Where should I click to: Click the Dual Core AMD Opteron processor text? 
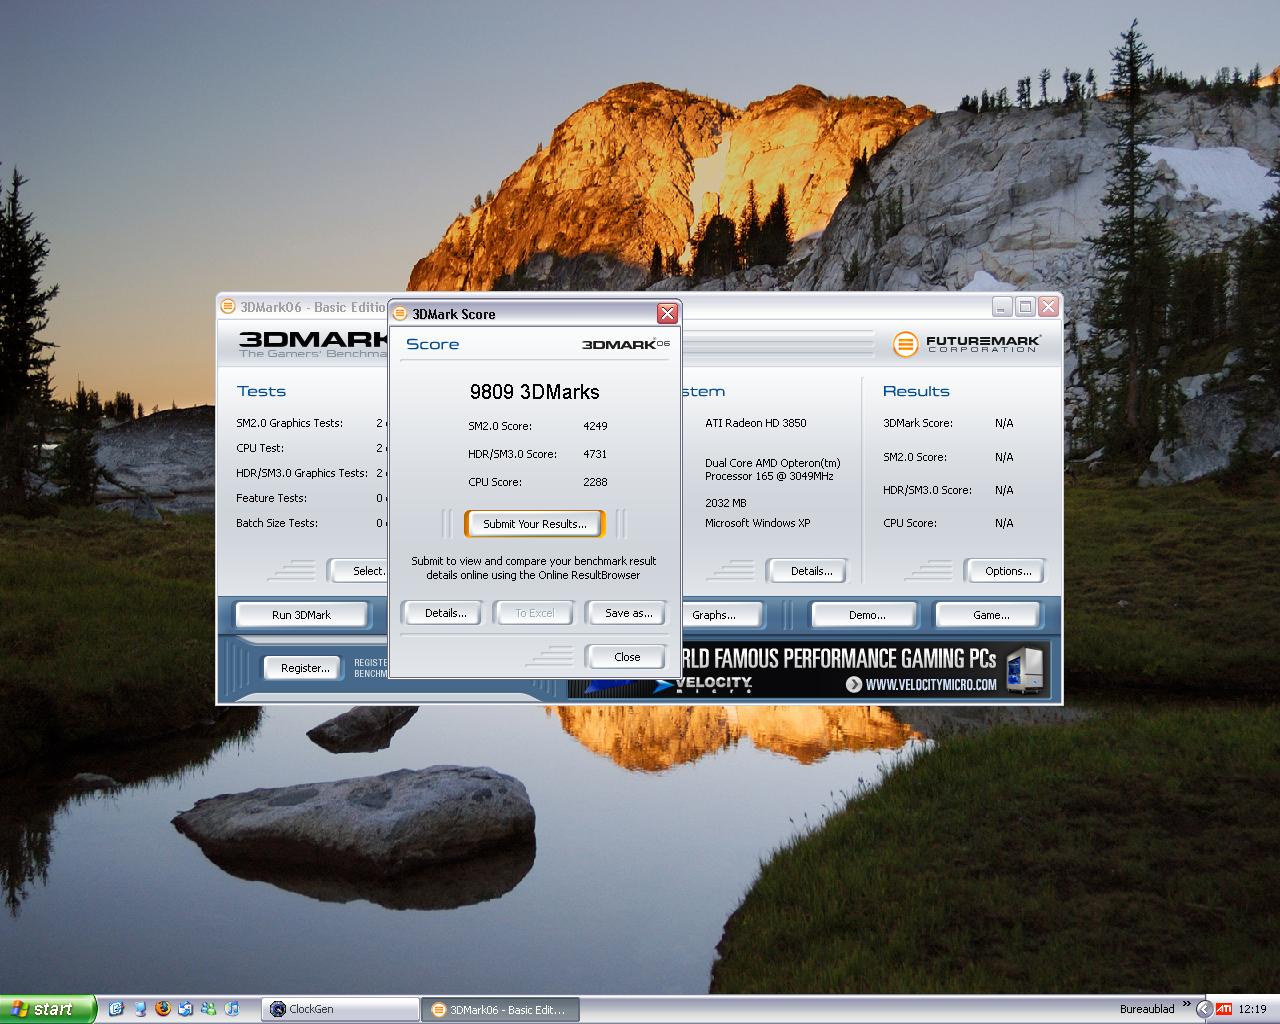tap(772, 470)
